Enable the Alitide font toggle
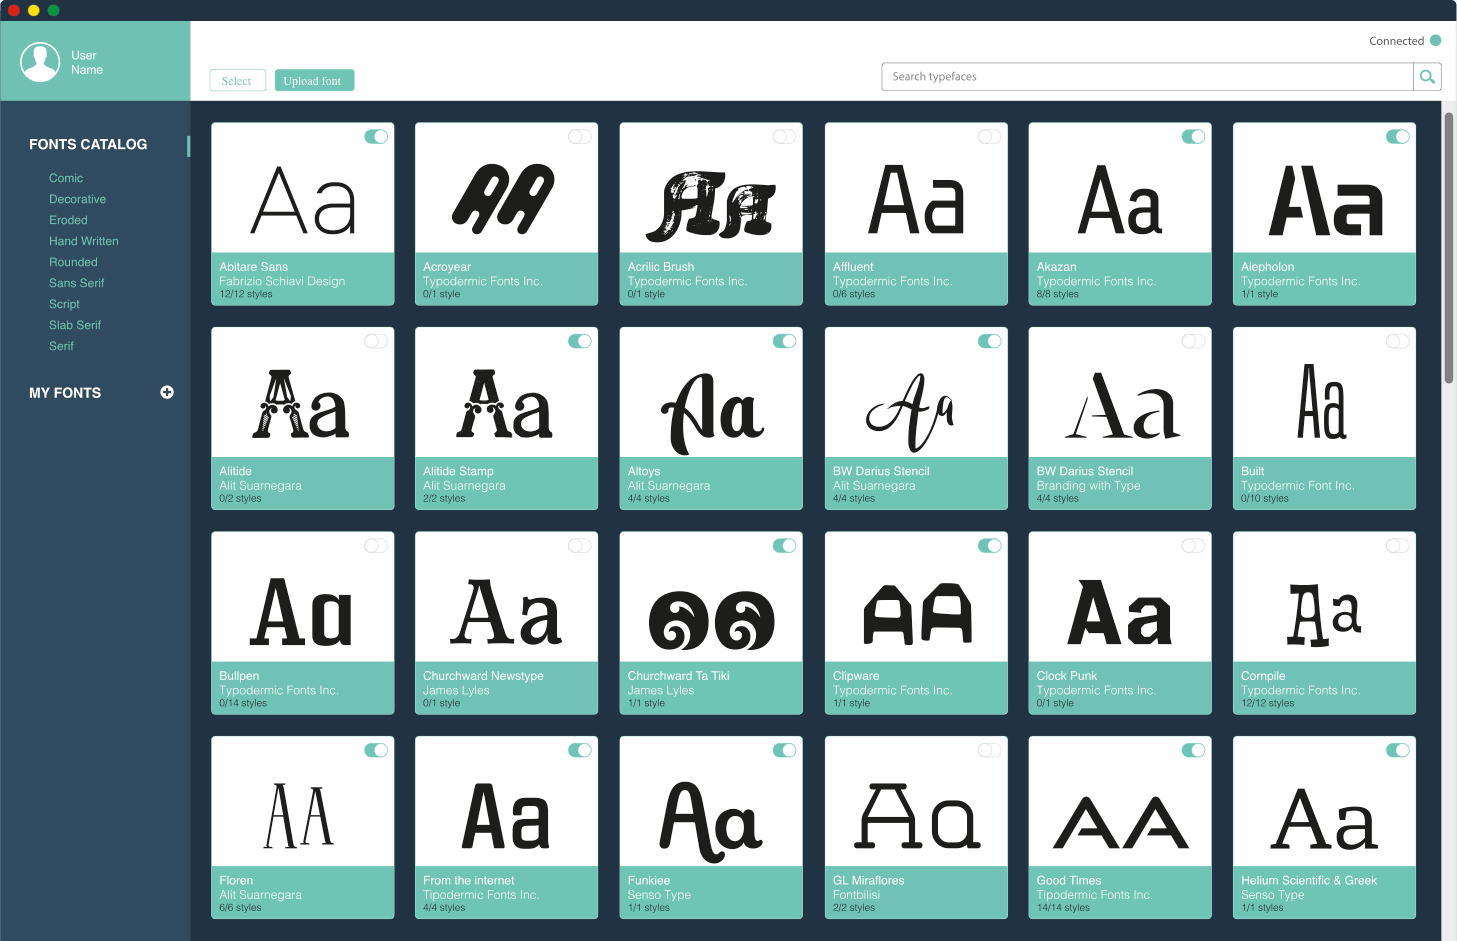The image size is (1457, 941). pyautogui.click(x=376, y=341)
